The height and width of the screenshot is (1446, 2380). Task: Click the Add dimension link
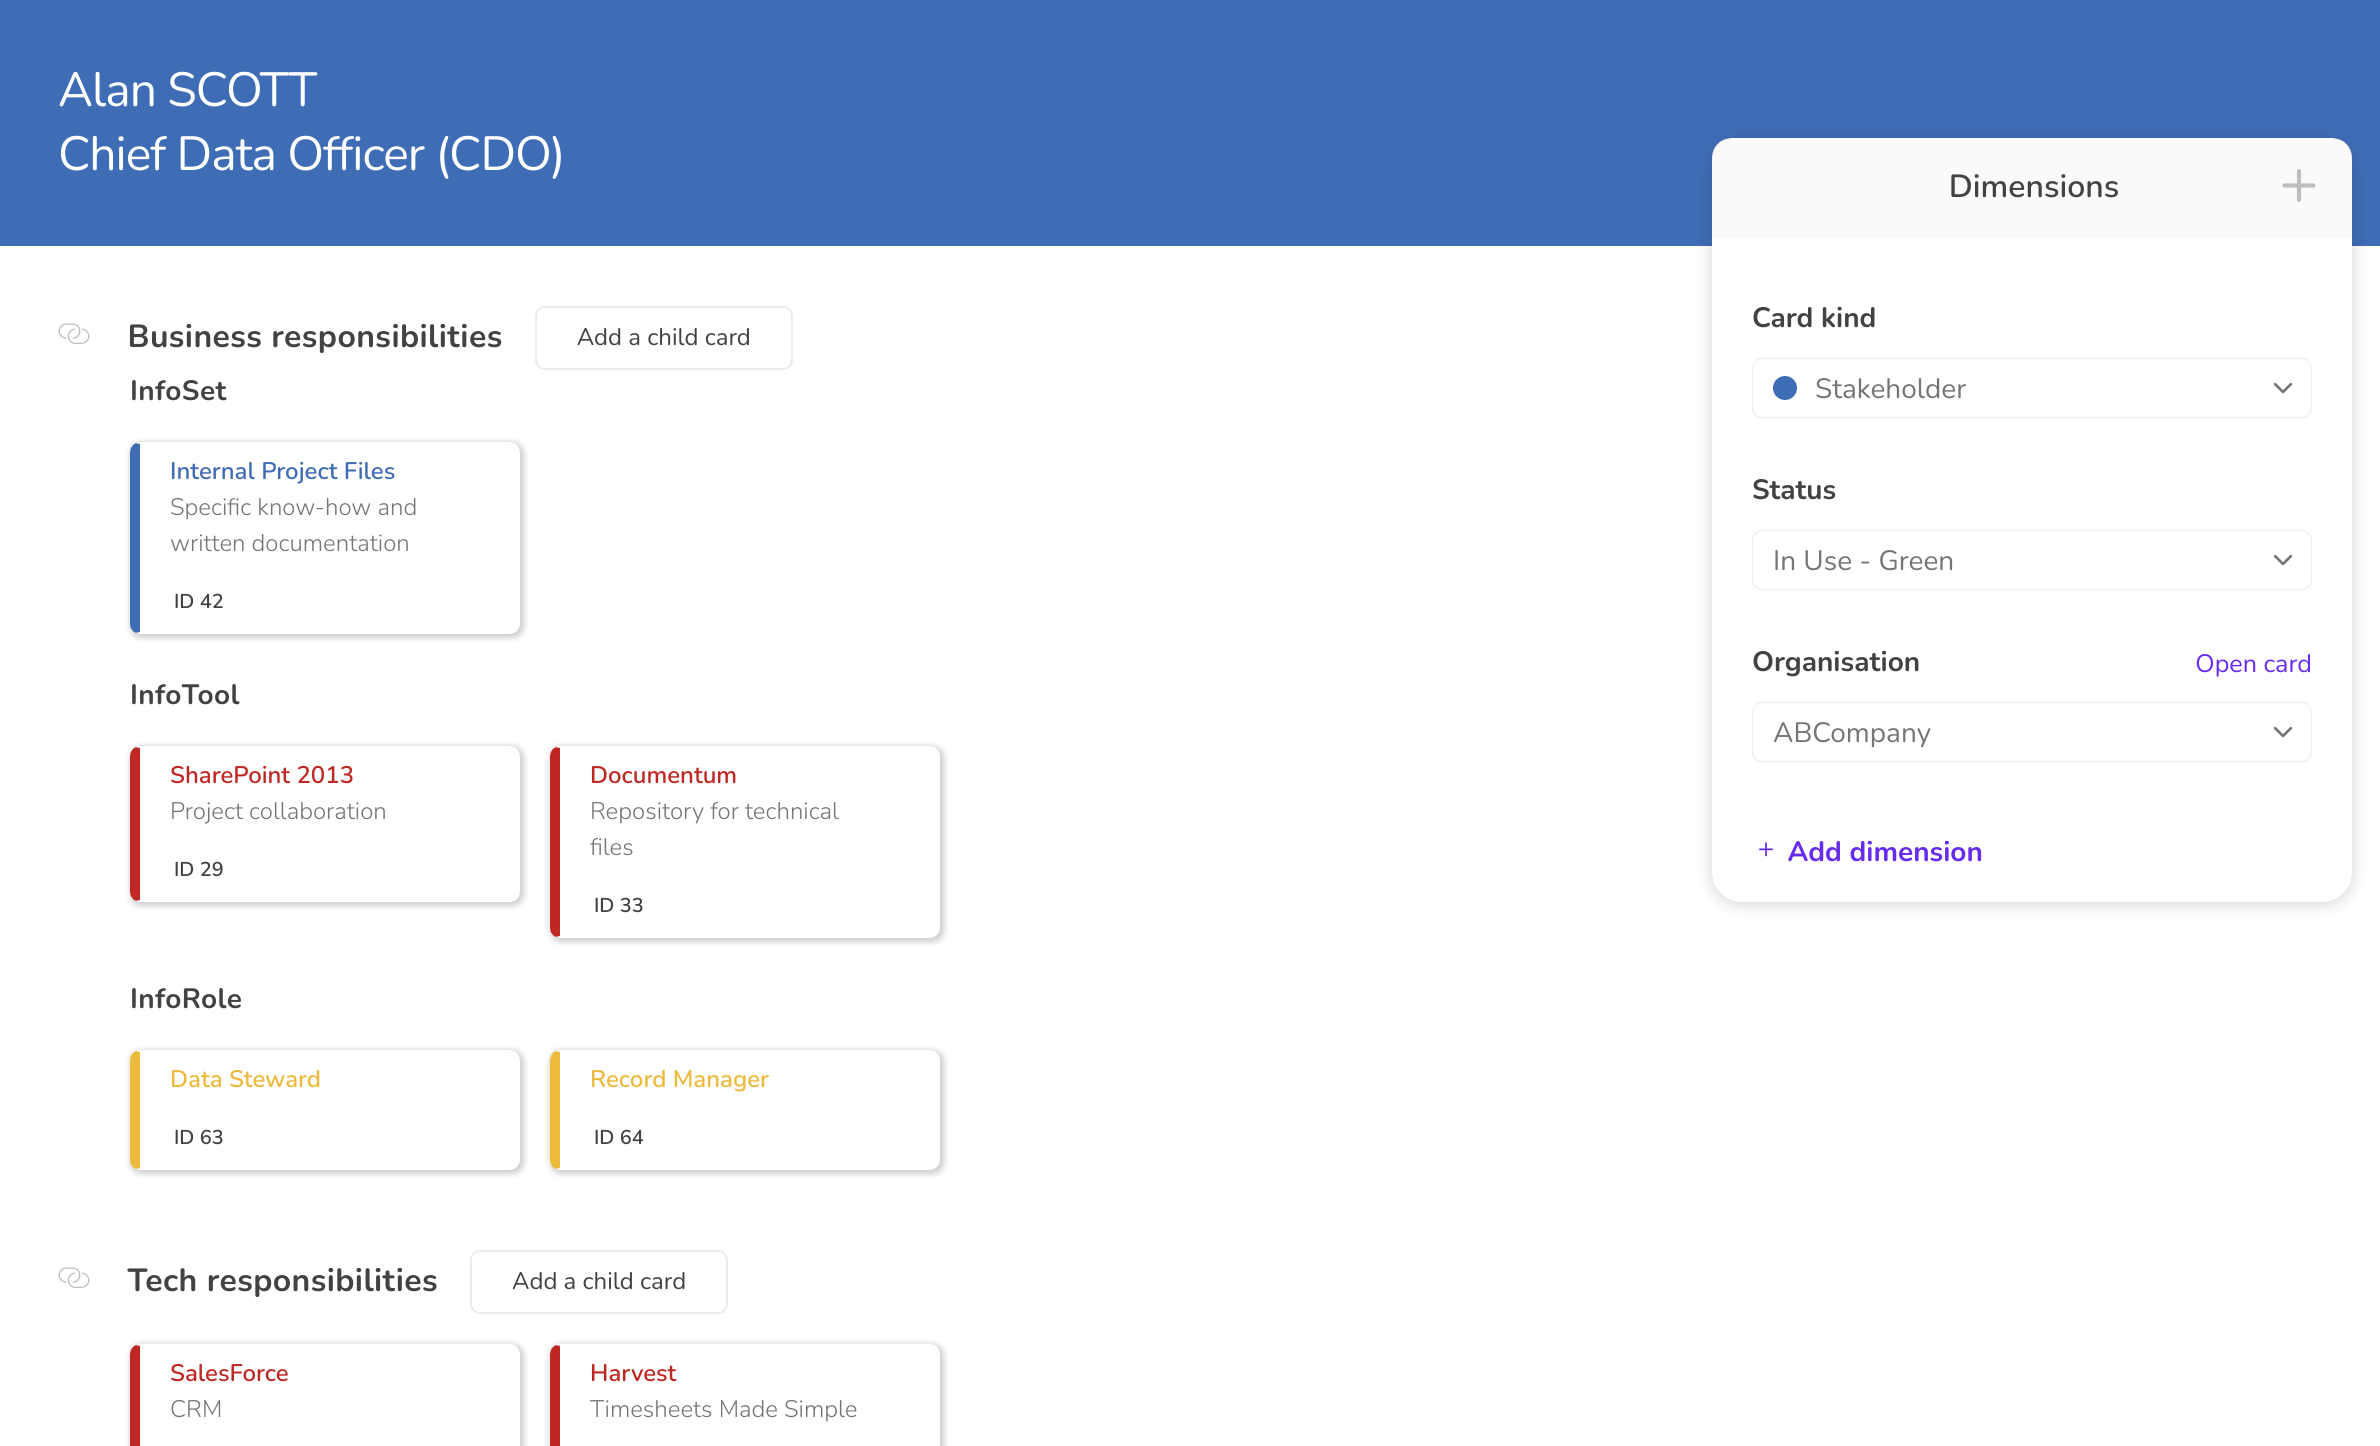pyautogui.click(x=1885, y=851)
